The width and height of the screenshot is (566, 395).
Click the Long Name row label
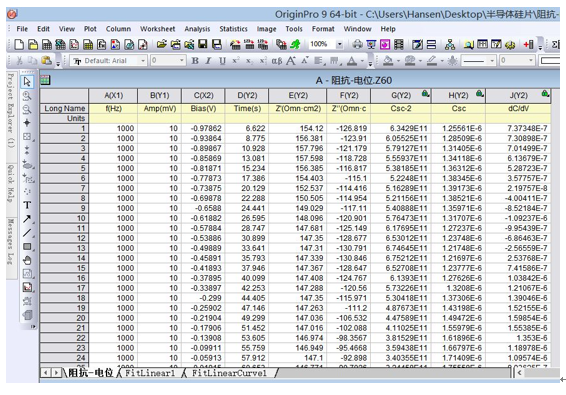64,108
